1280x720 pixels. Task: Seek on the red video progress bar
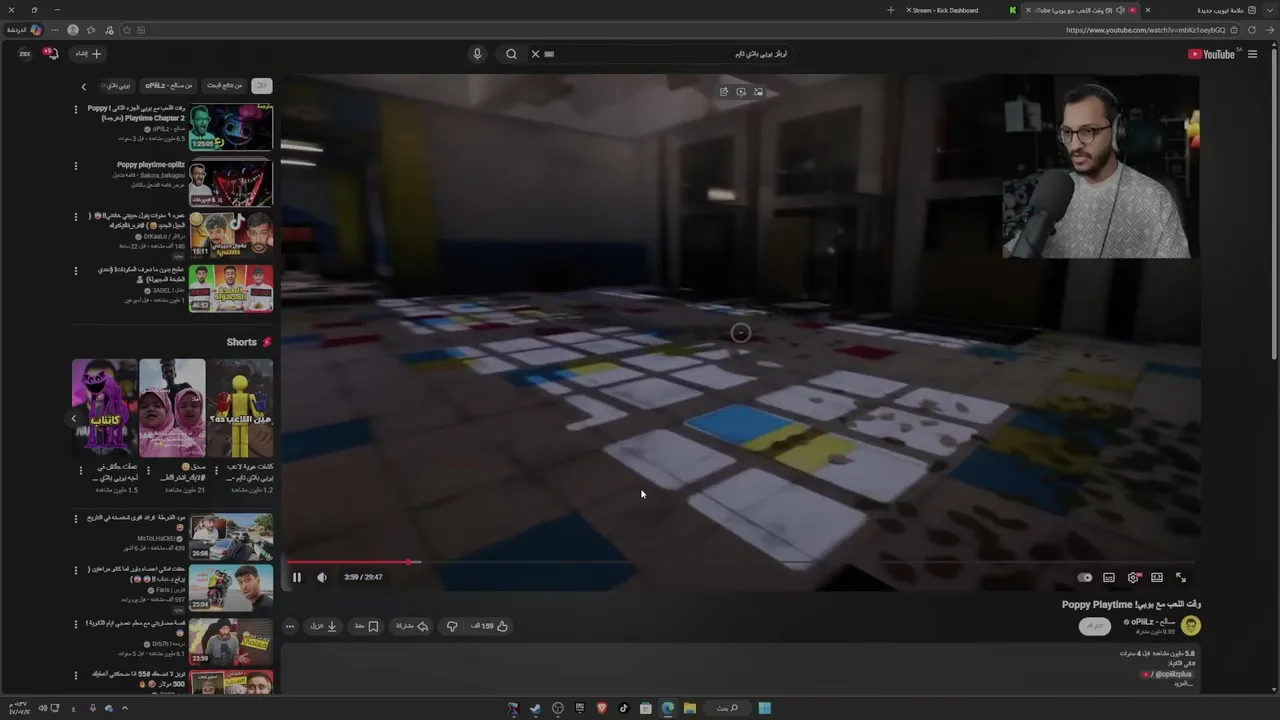click(740, 562)
